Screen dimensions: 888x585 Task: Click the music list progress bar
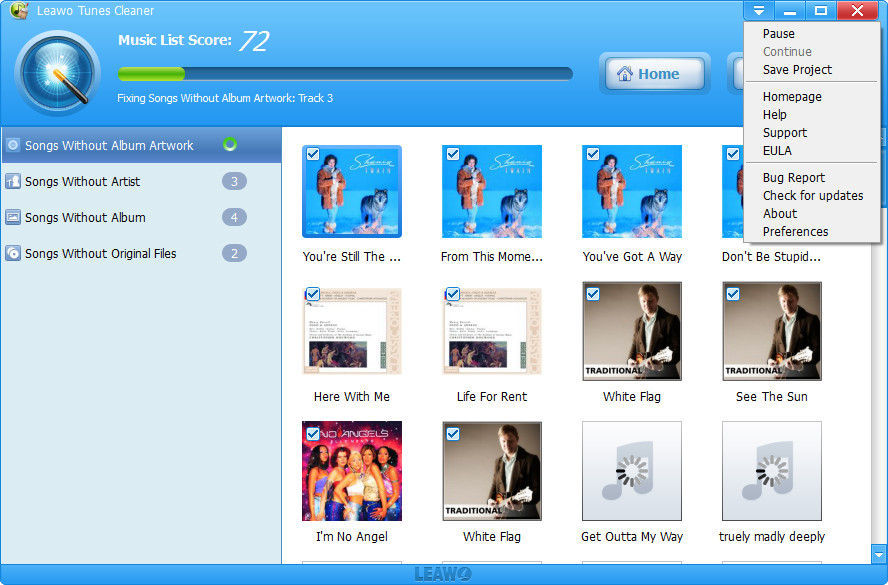click(x=345, y=74)
